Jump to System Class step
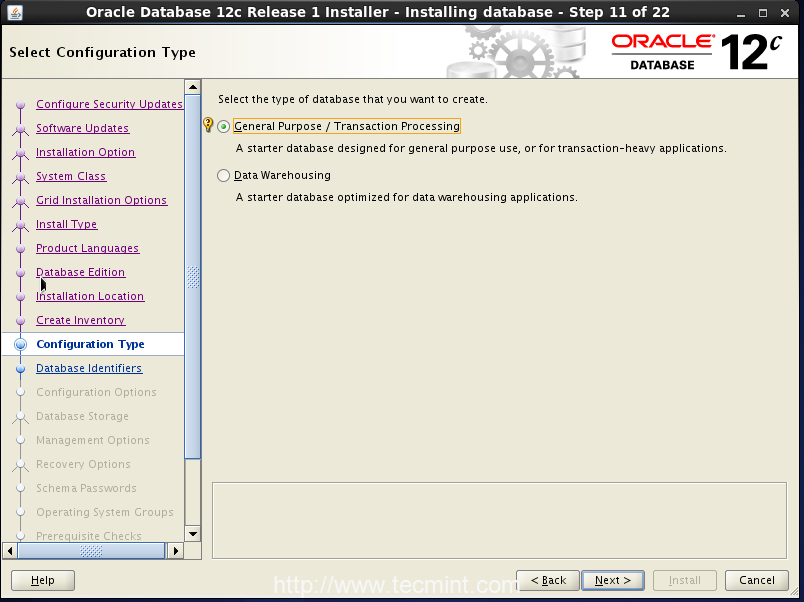The width and height of the screenshot is (804, 602). [71, 176]
